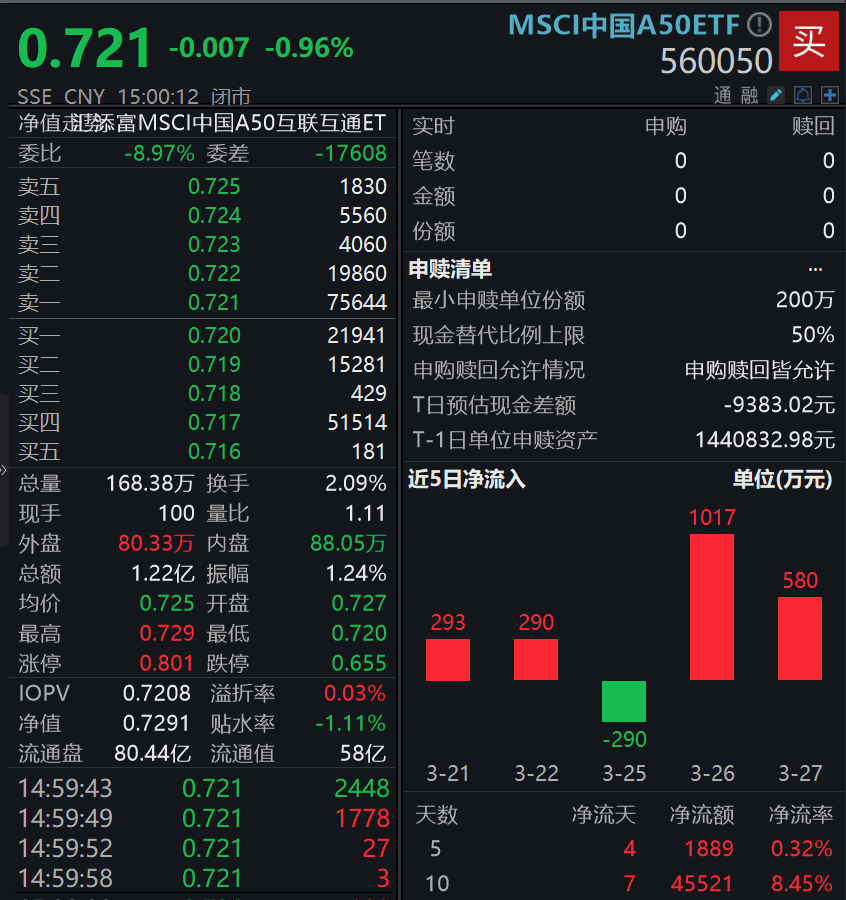Click the 14:59:43 trade row volume 2448
The image size is (846, 900).
(x=362, y=789)
